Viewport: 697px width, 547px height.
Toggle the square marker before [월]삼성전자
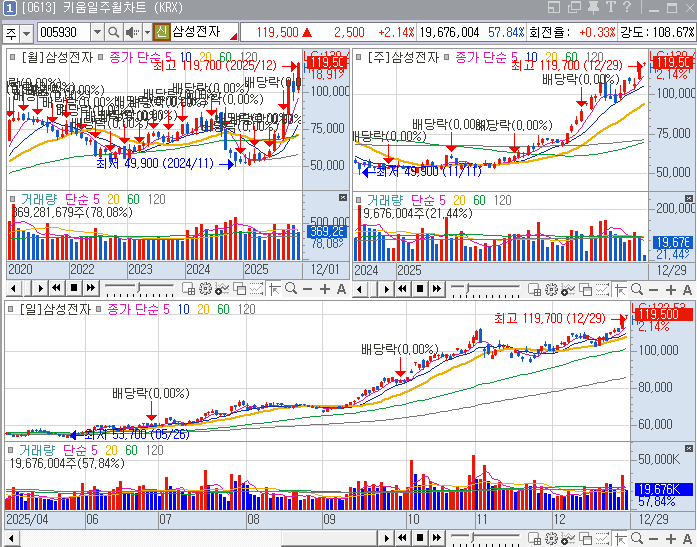(13, 57)
